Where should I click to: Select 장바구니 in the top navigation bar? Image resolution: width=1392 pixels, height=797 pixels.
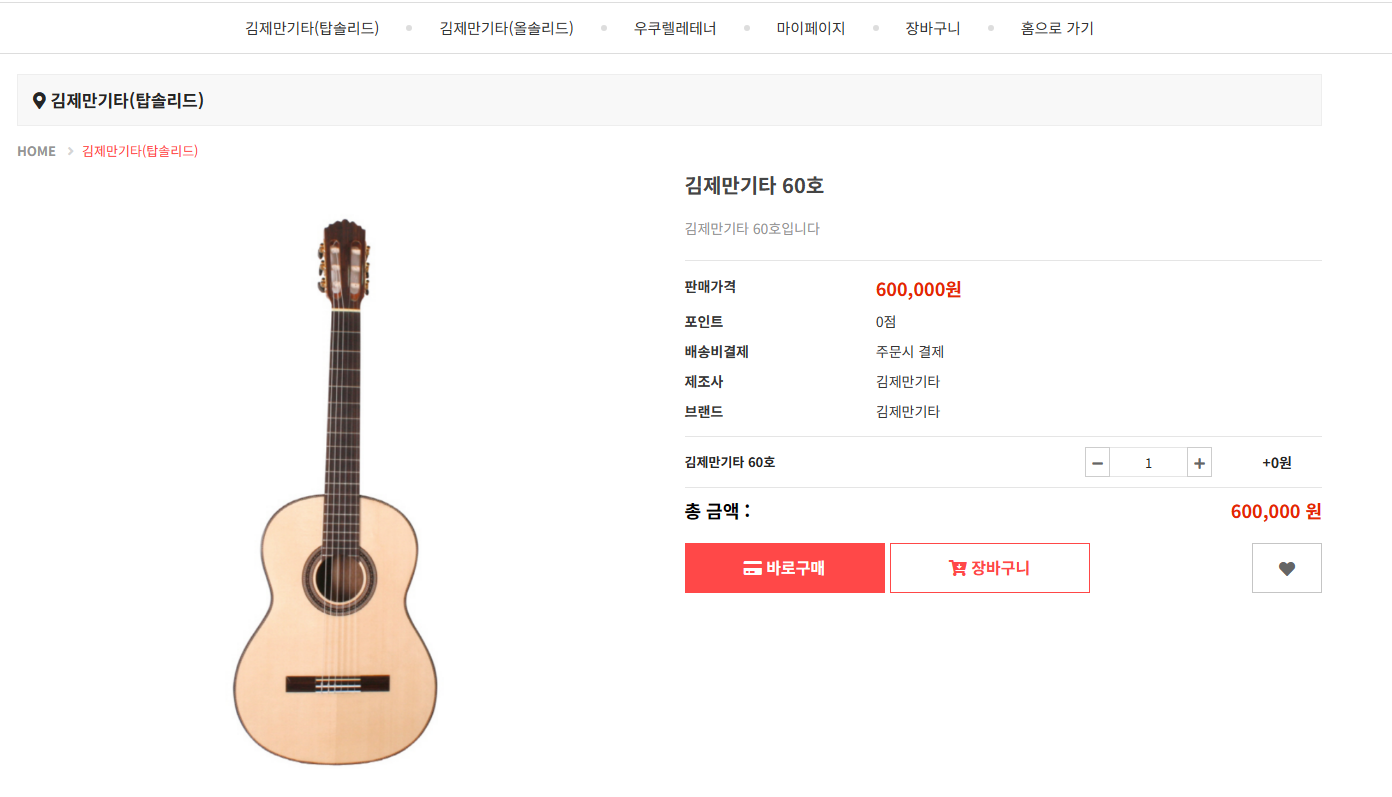(932, 28)
